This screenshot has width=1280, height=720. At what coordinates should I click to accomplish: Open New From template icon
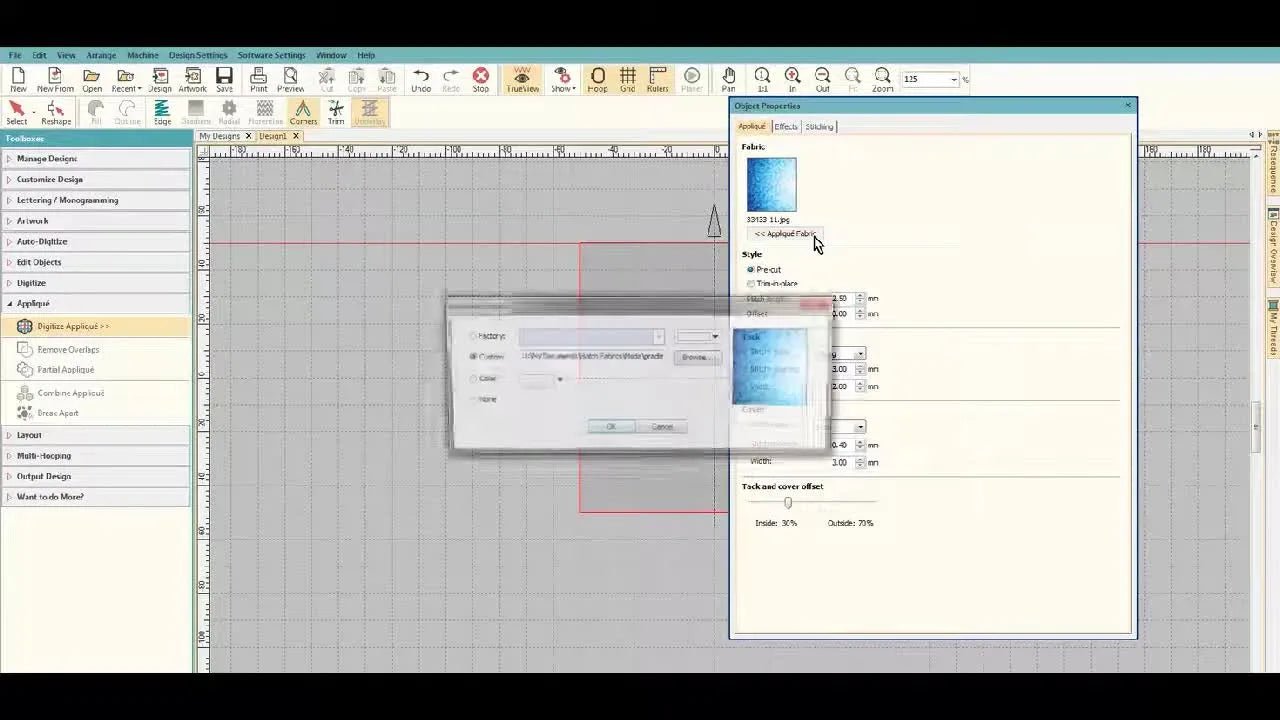point(55,80)
